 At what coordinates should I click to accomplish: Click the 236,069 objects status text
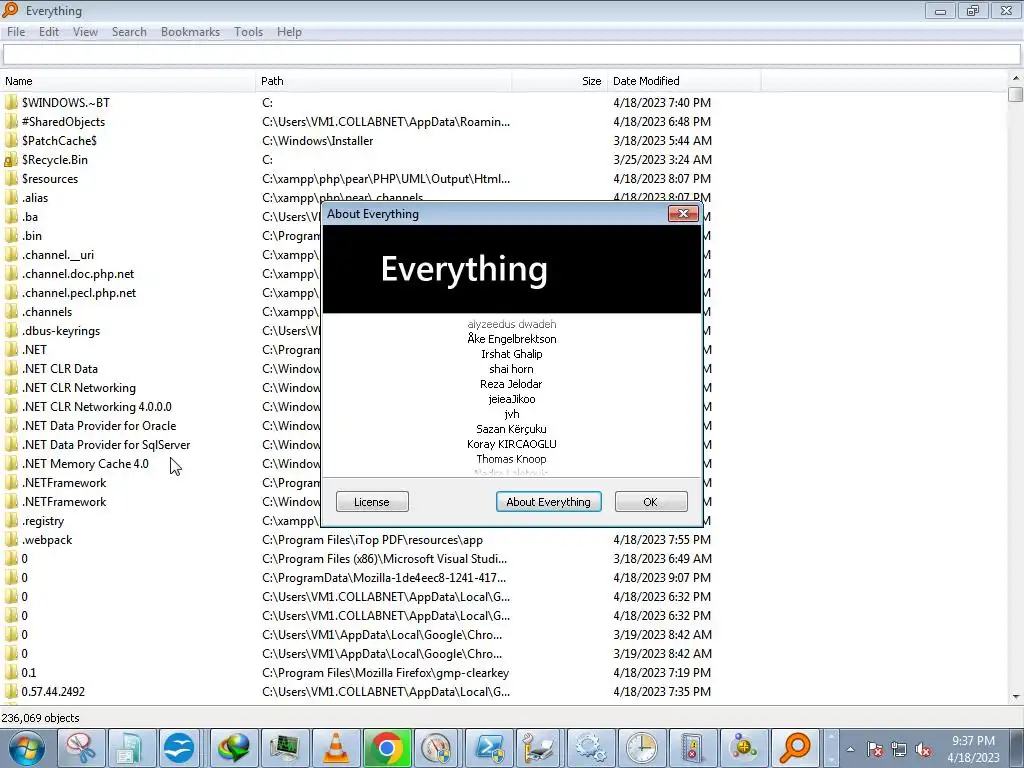(x=40, y=718)
